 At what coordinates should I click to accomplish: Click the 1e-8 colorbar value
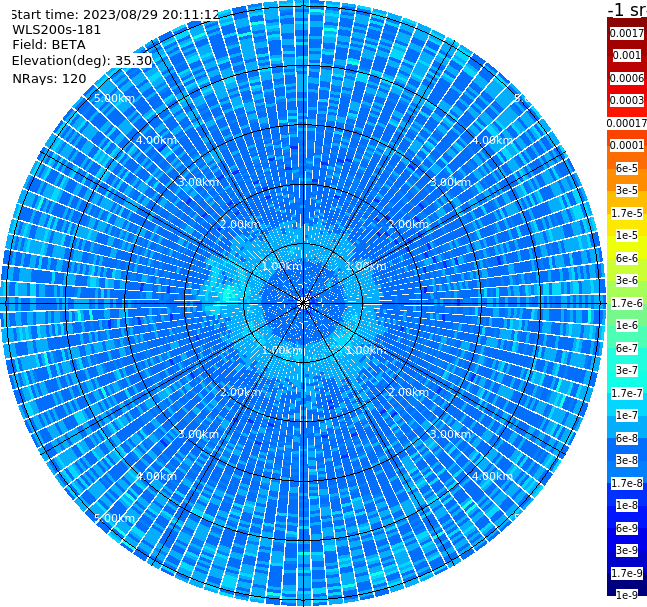pyautogui.click(x=627, y=505)
